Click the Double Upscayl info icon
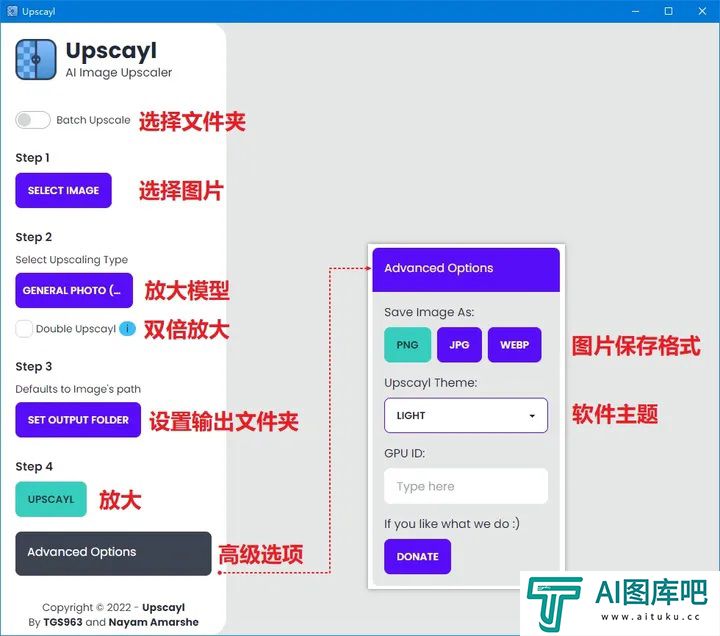This screenshot has height=636, width=720. pos(127,329)
